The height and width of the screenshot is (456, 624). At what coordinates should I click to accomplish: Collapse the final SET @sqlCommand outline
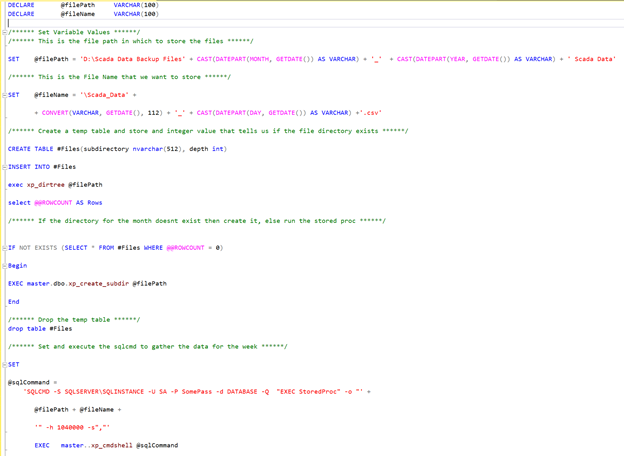pyautogui.click(x=4, y=364)
